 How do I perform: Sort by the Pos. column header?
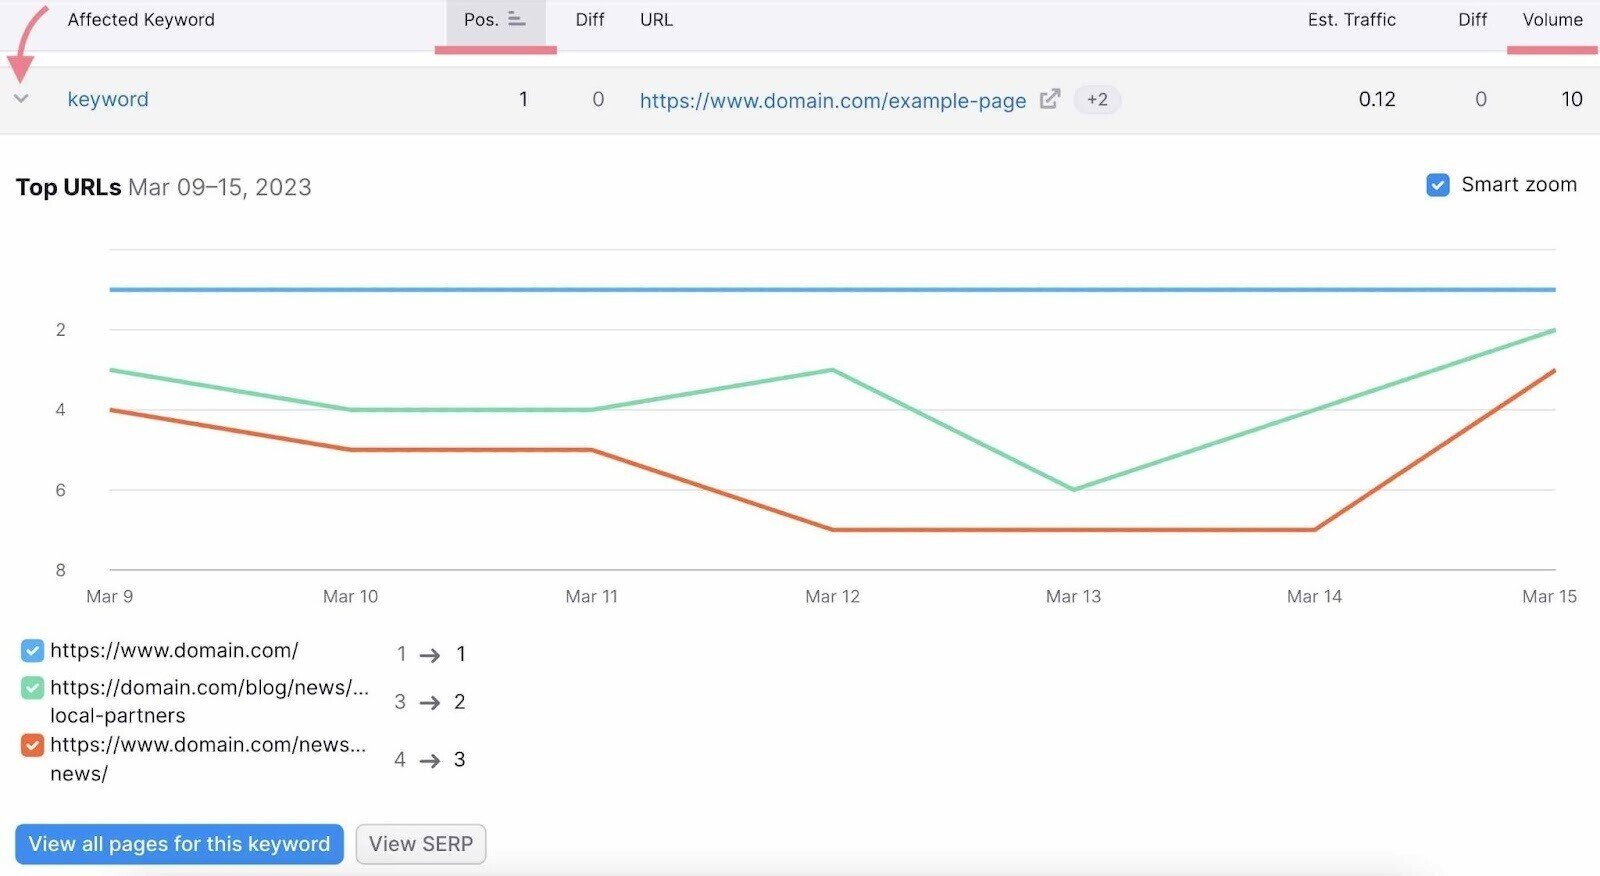481,19
